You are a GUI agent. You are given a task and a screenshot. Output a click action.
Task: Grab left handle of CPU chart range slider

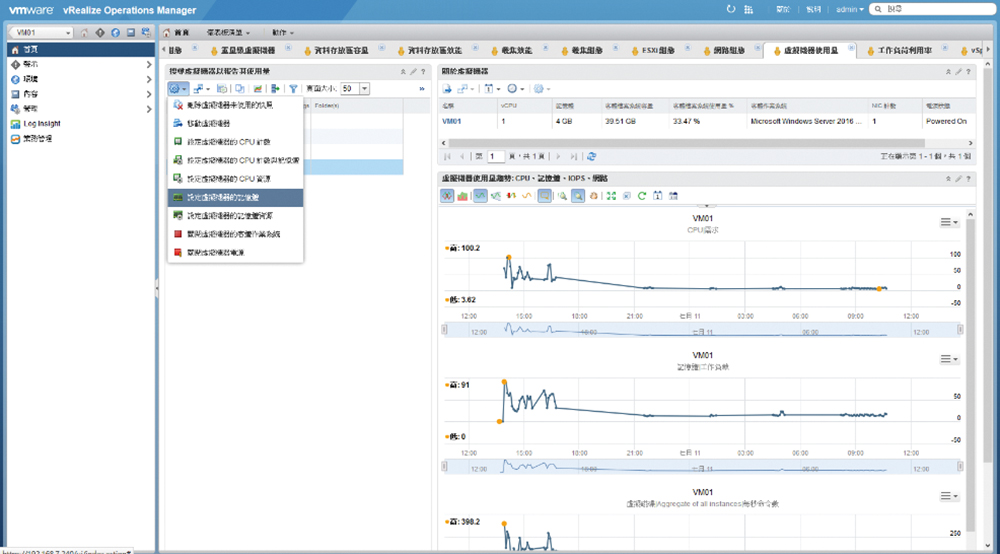pos(445,330)
